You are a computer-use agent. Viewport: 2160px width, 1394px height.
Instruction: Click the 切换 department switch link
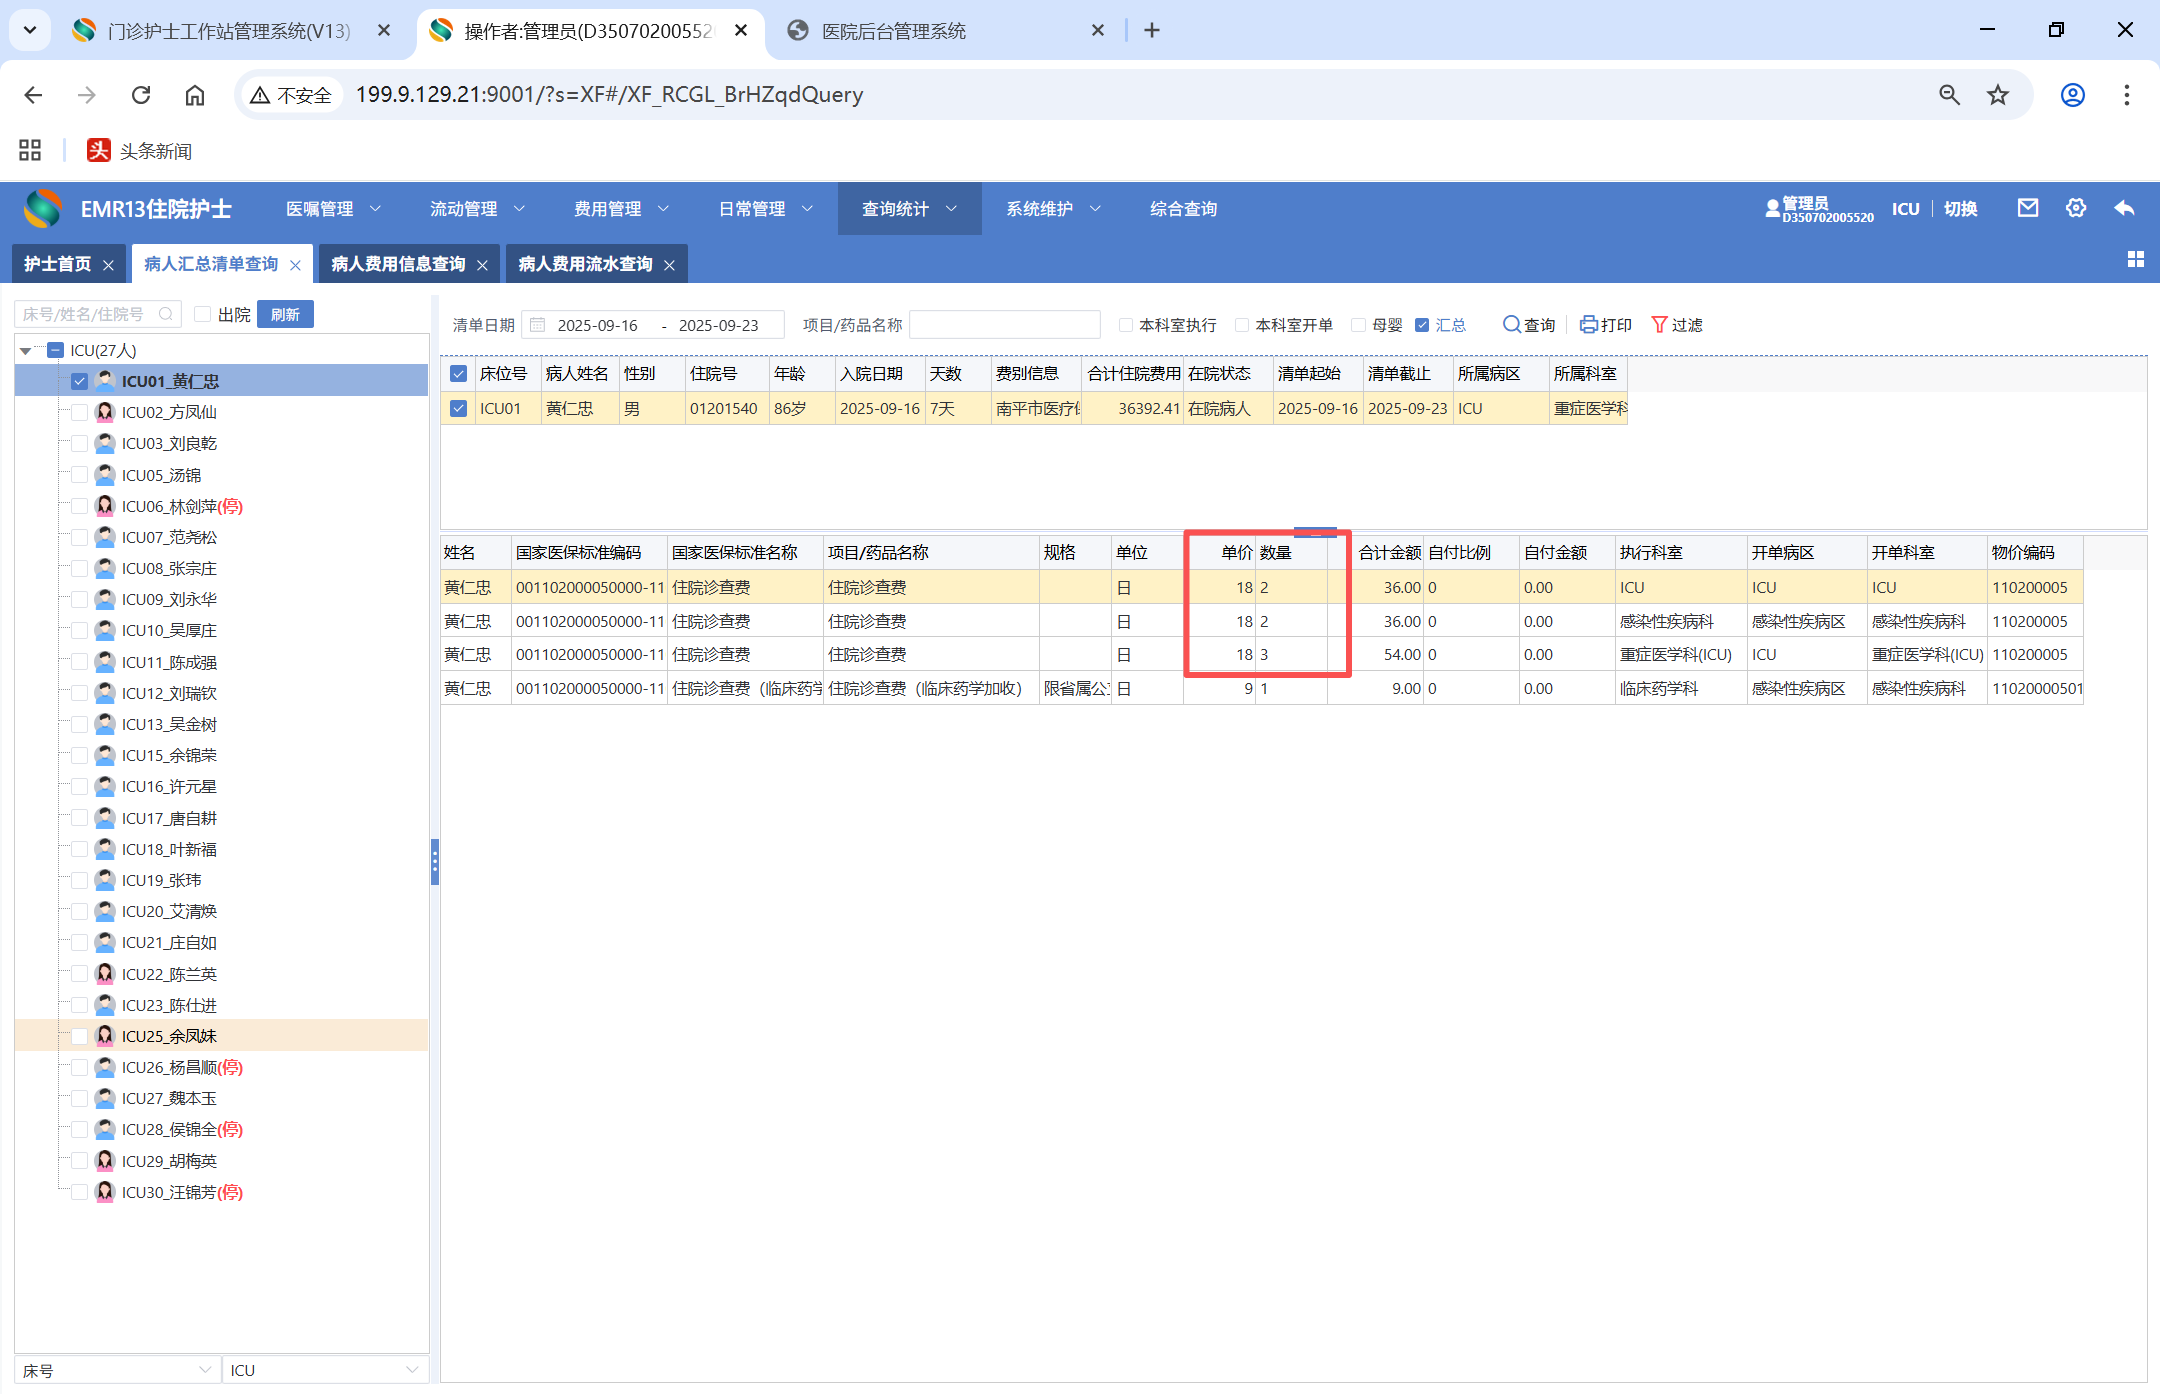pos(1960,209)
